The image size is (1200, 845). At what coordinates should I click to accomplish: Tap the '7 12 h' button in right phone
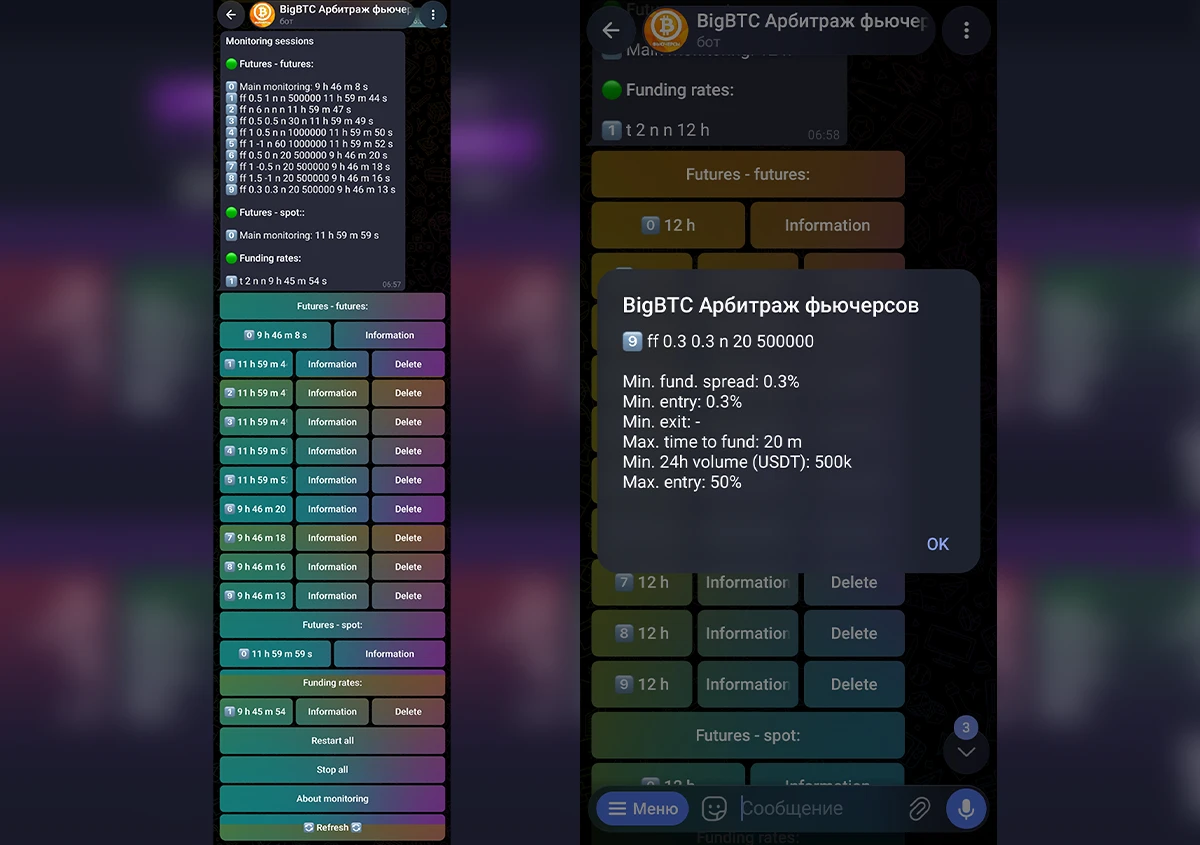642,582
